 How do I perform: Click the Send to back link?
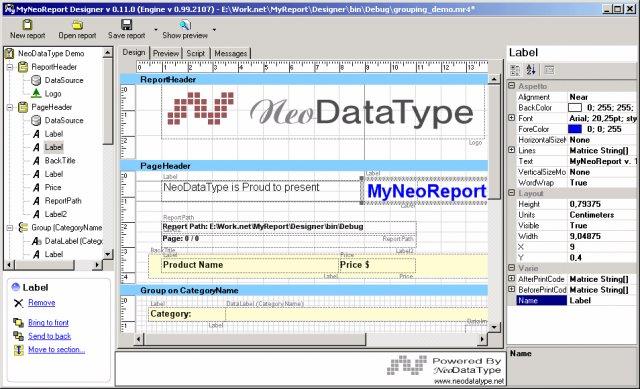pyautogui.click(x=49, y=336)
